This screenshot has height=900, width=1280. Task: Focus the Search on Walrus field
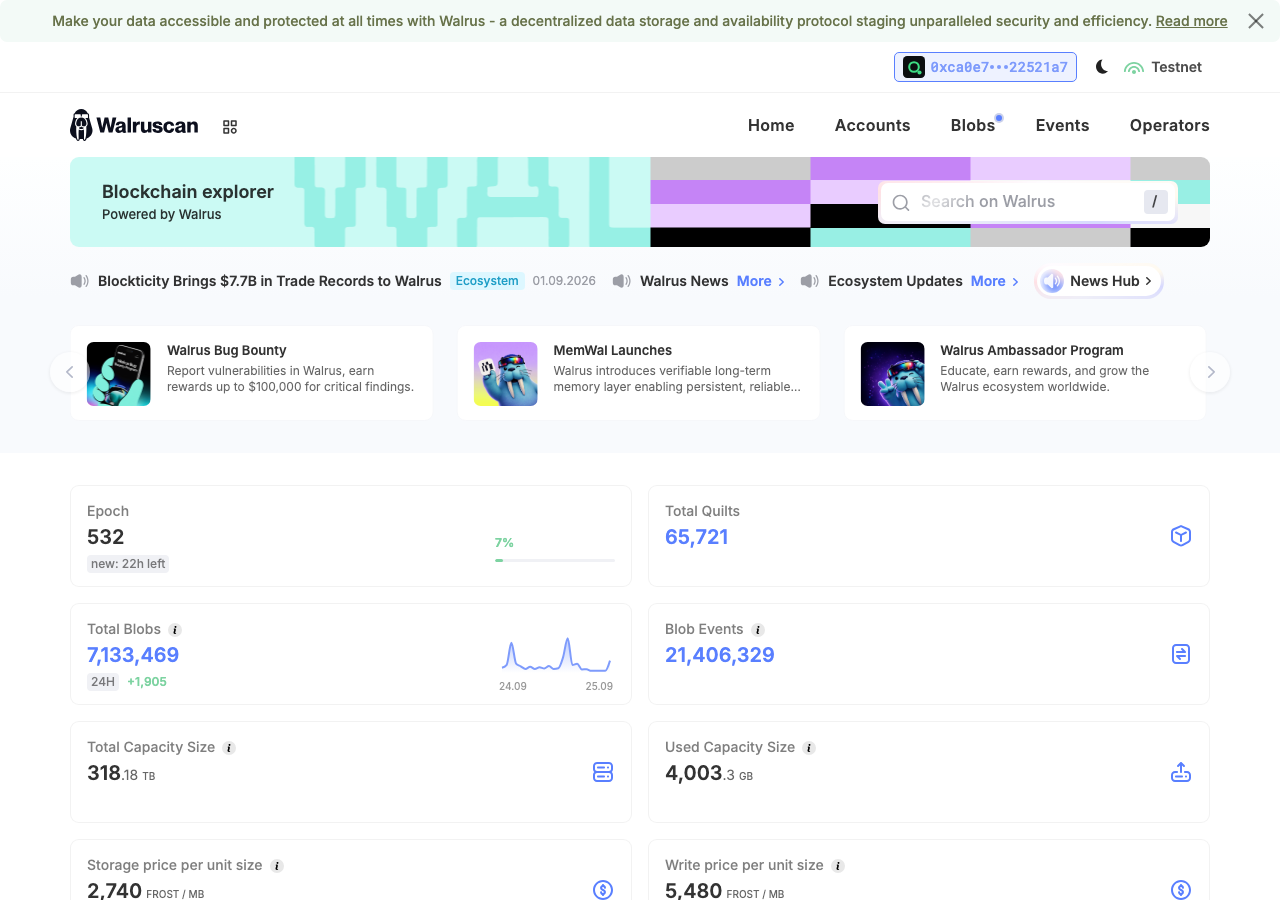[x=1028, y=202]
